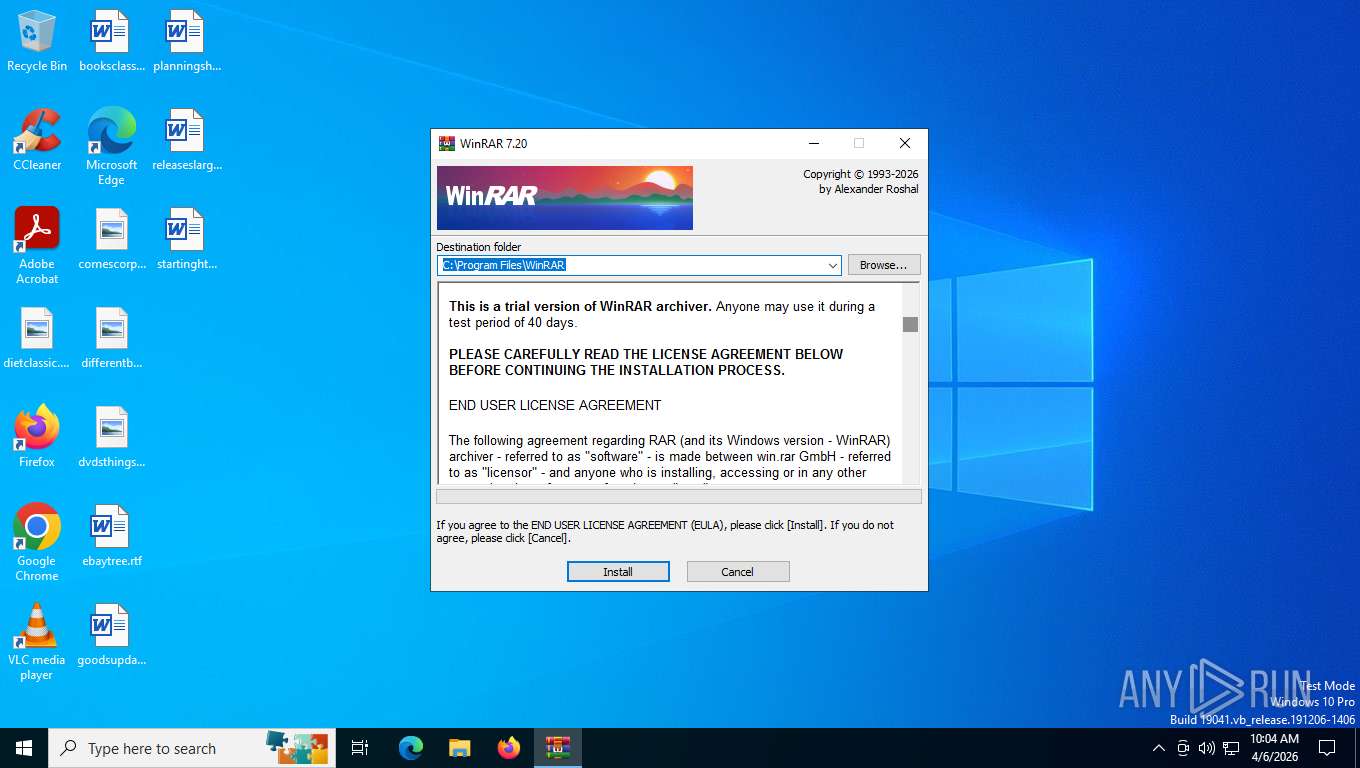Image resolution: width=1360 pixels, height=768 pixels.
Task: Click the "END USER LICENSE AGREEMENT" heading text
Action: coord(555,405)
